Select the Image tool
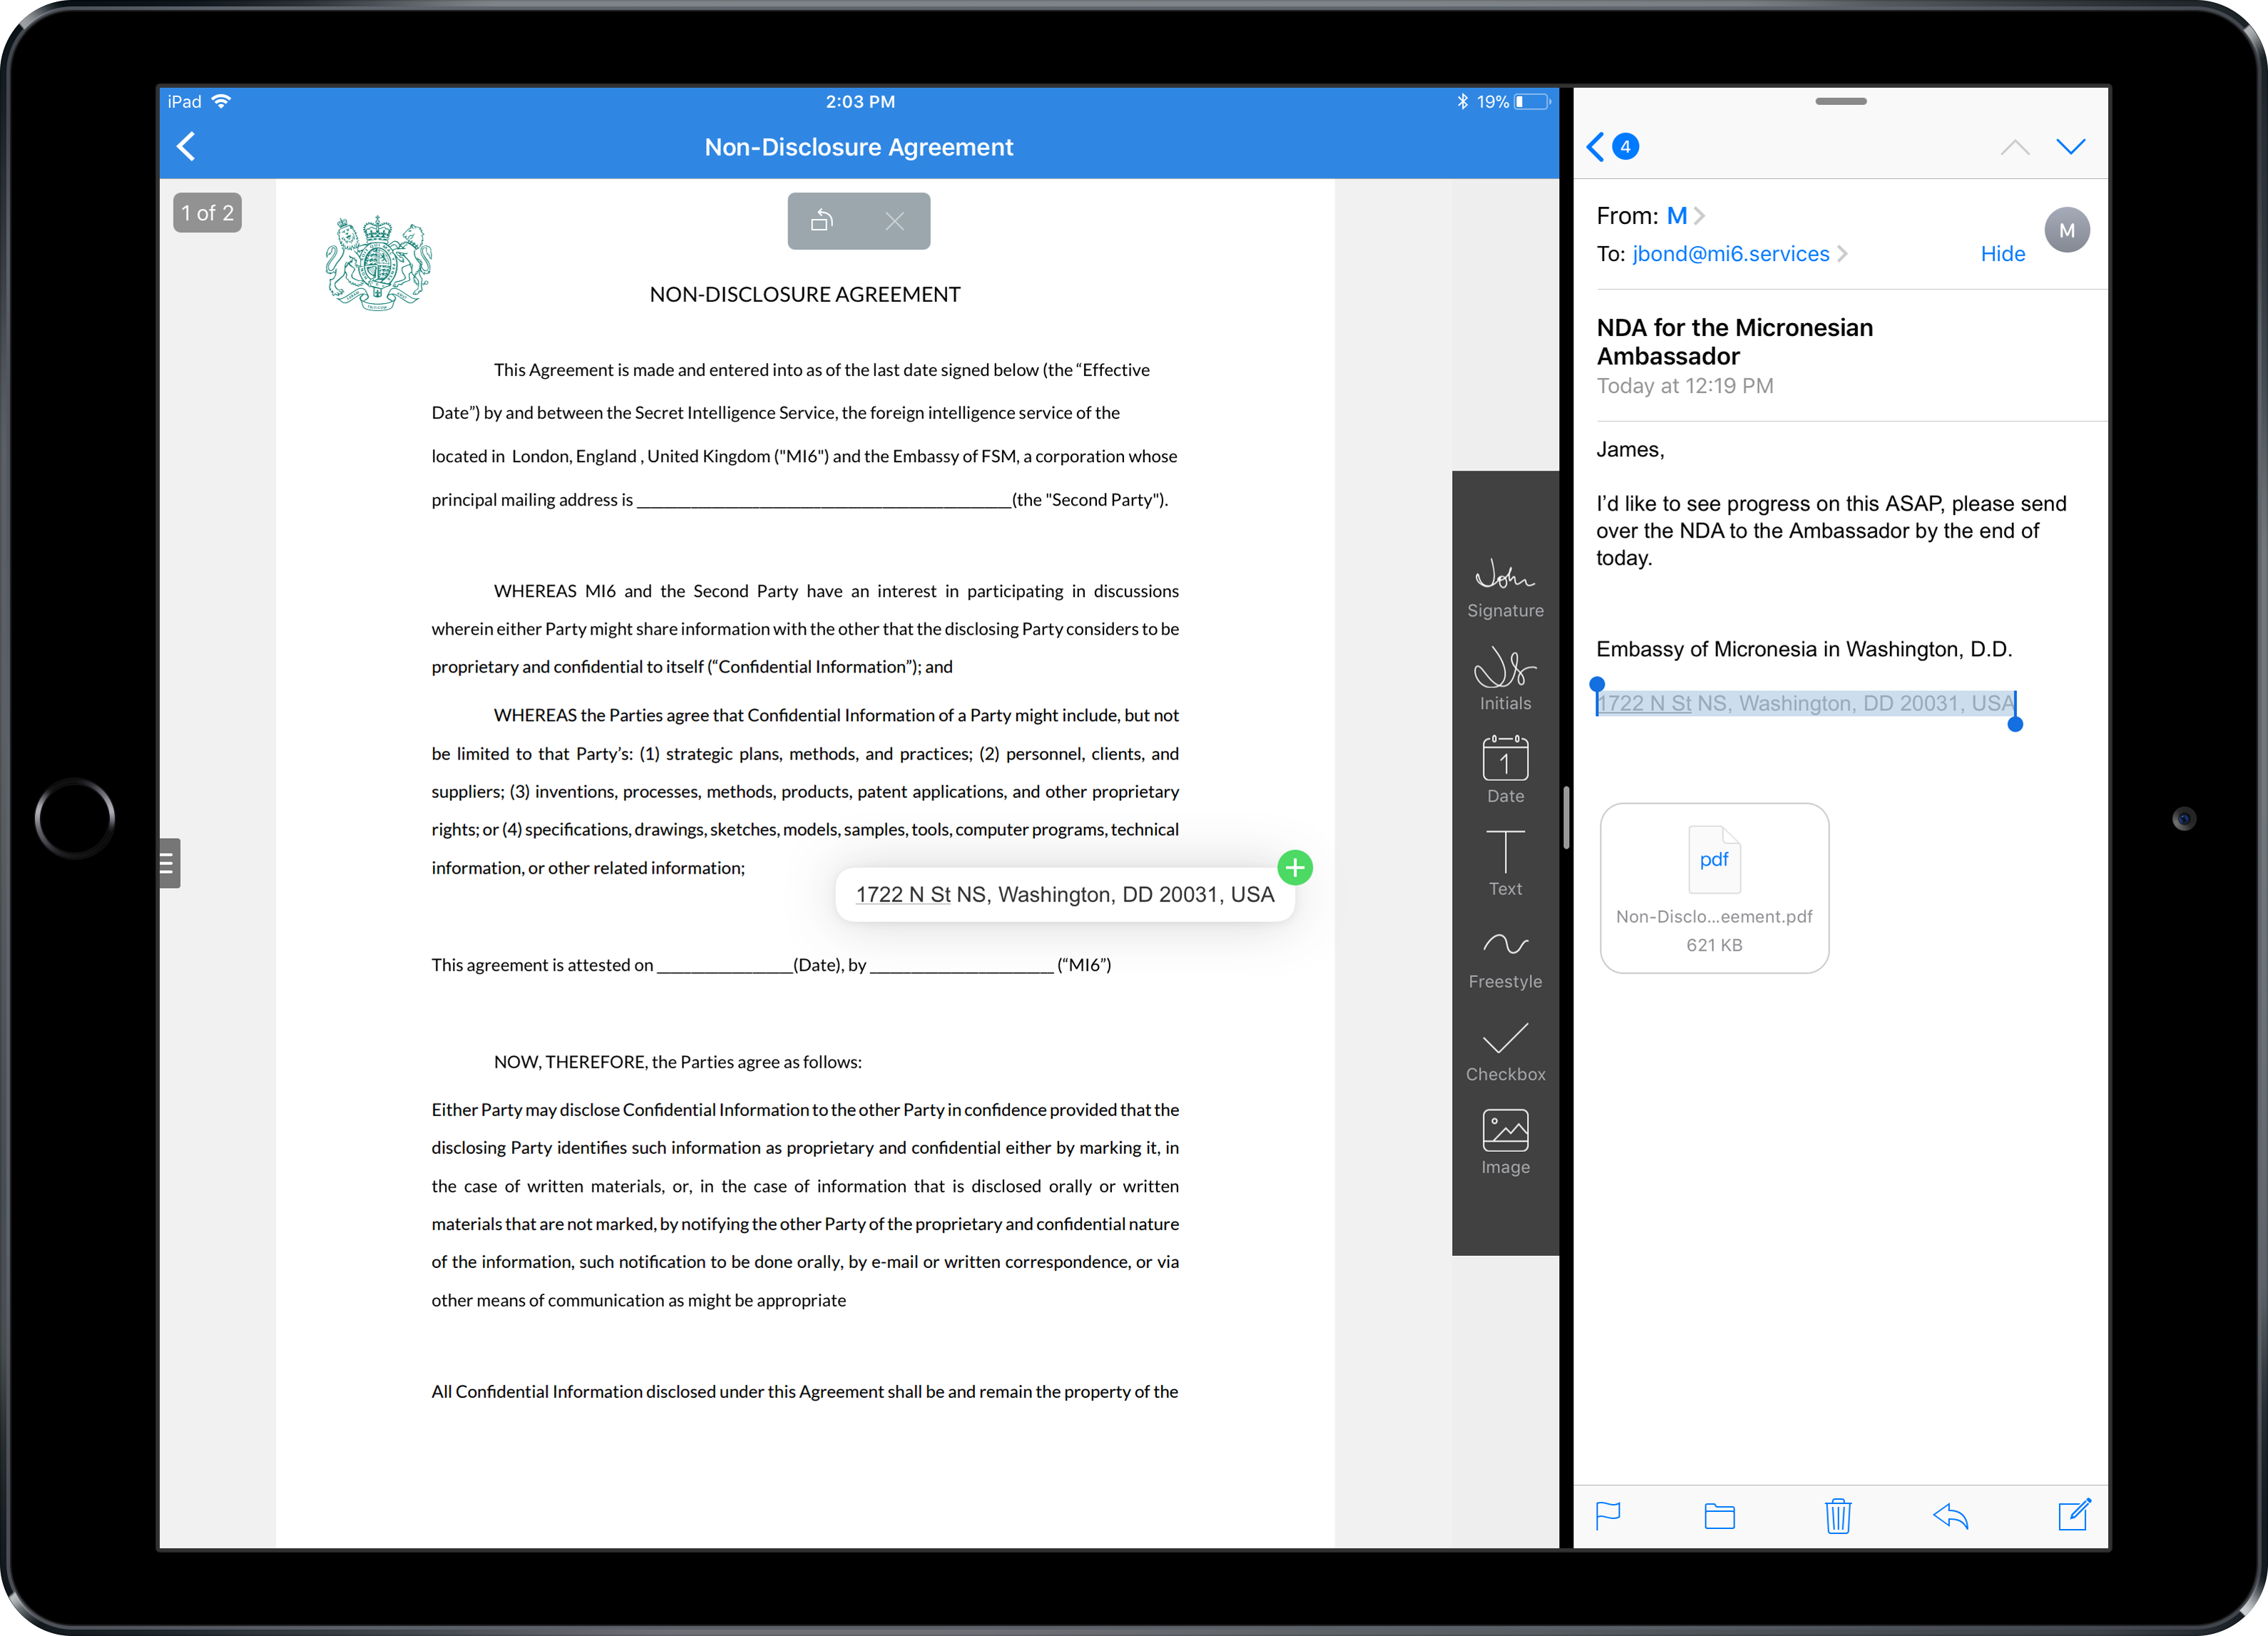 (x=1505, y=1143)
